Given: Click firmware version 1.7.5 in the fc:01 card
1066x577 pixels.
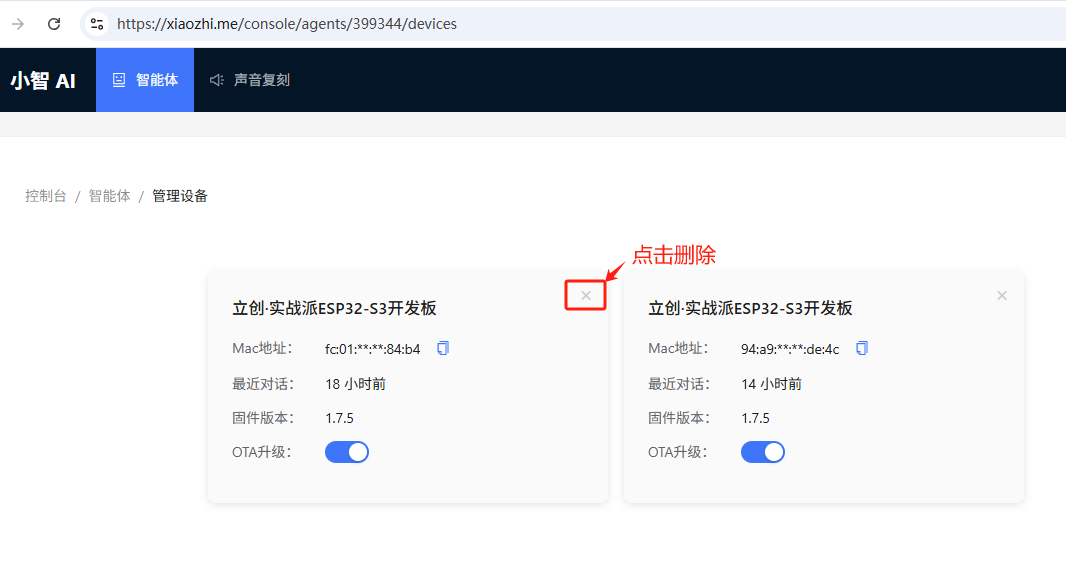Looking at the screenshot, I should (x=339, y=418).
